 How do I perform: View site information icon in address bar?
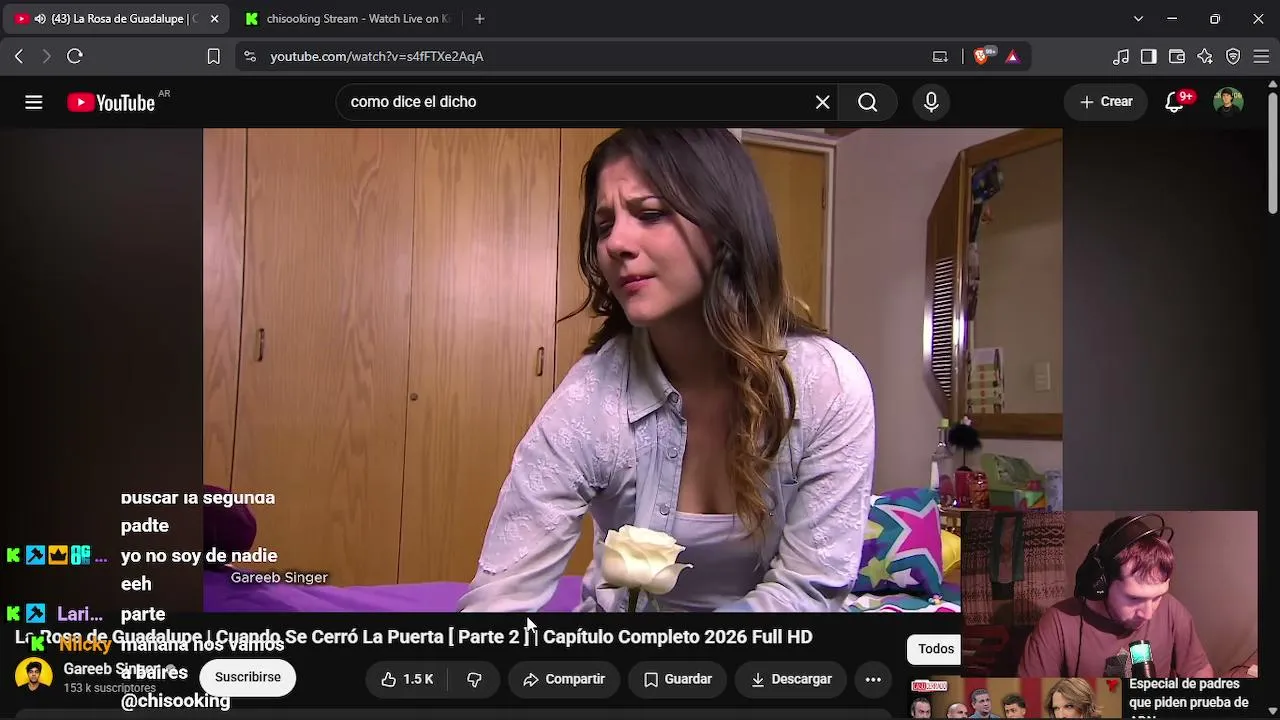[250, 56]
